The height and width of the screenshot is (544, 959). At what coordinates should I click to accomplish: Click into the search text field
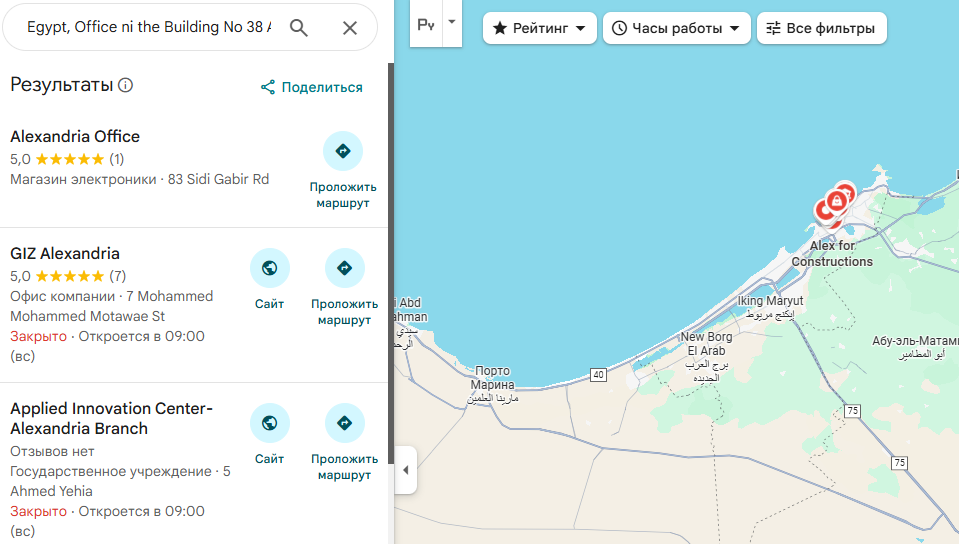pyautogui.click(x=149, y=27)
